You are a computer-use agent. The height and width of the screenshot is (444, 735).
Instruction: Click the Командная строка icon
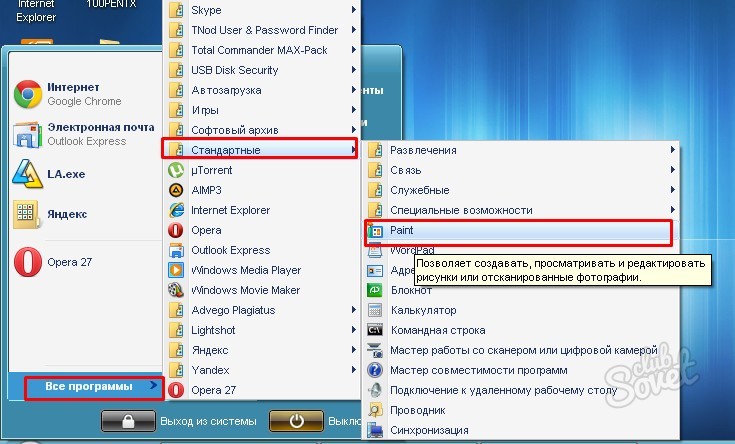point(376,330)
